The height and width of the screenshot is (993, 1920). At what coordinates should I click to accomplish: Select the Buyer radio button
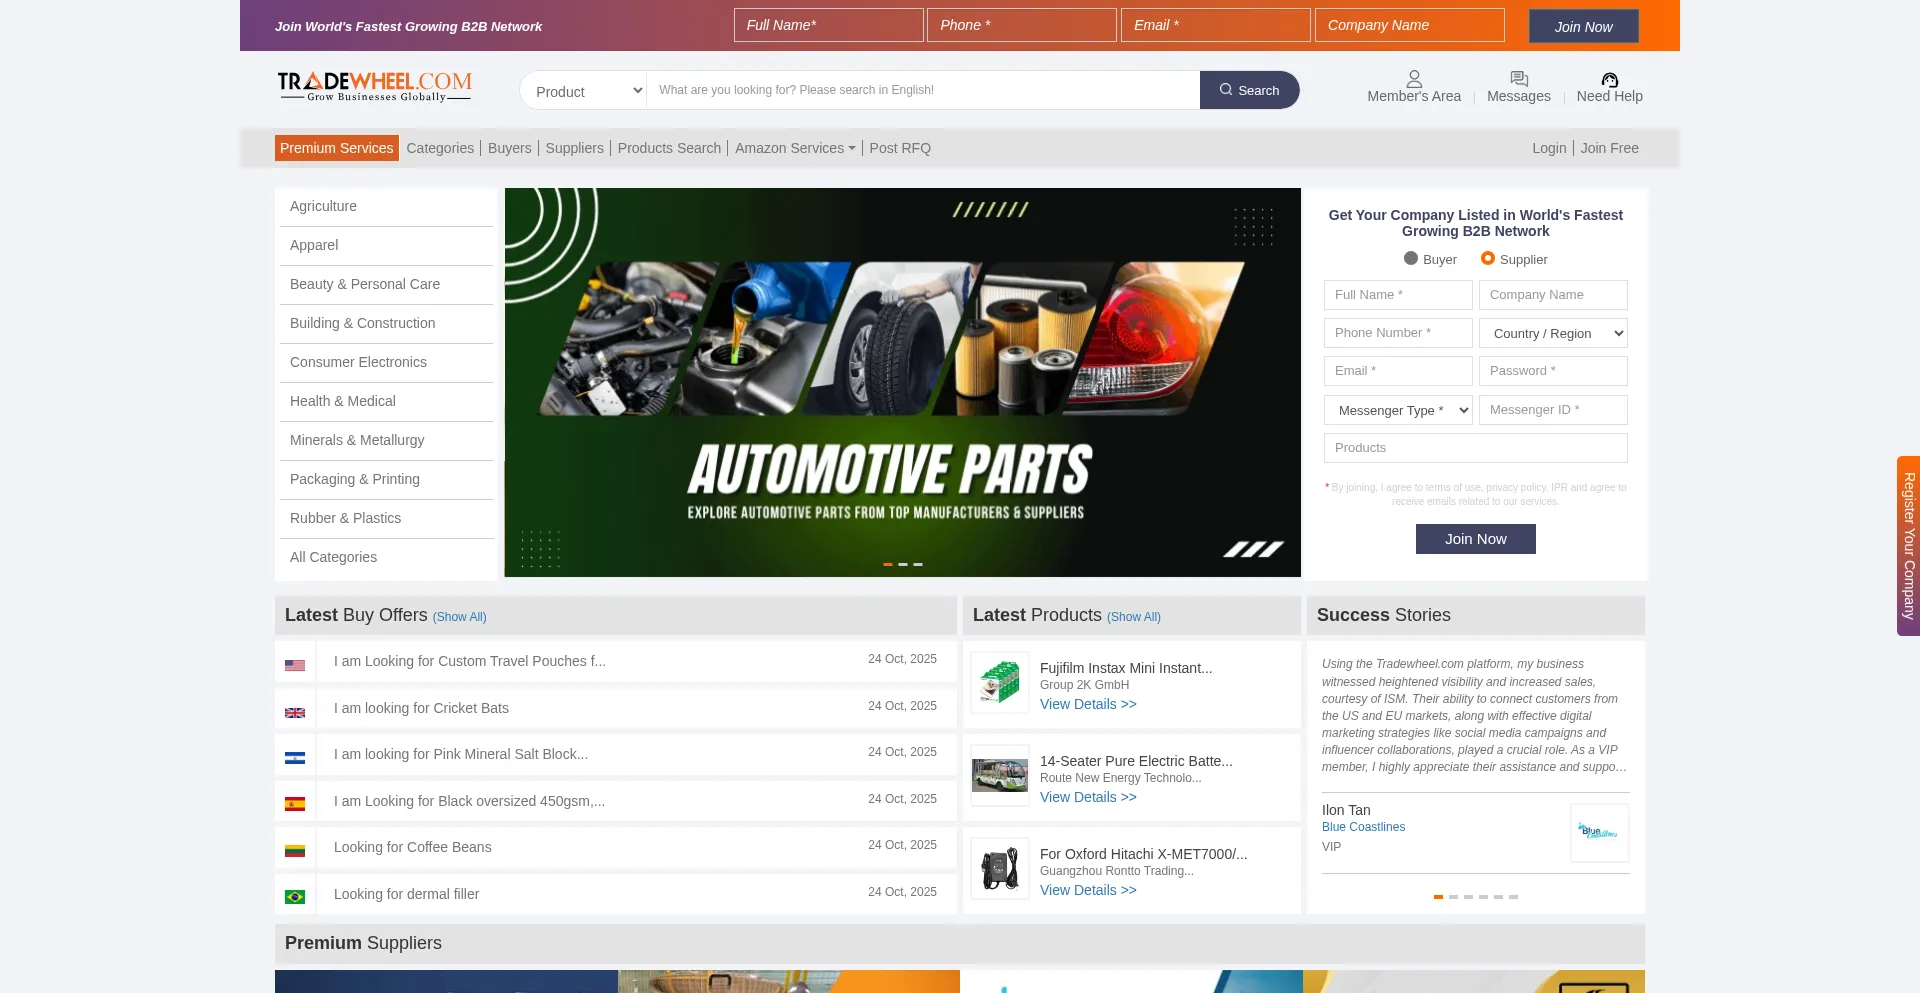coord(1411,259)
